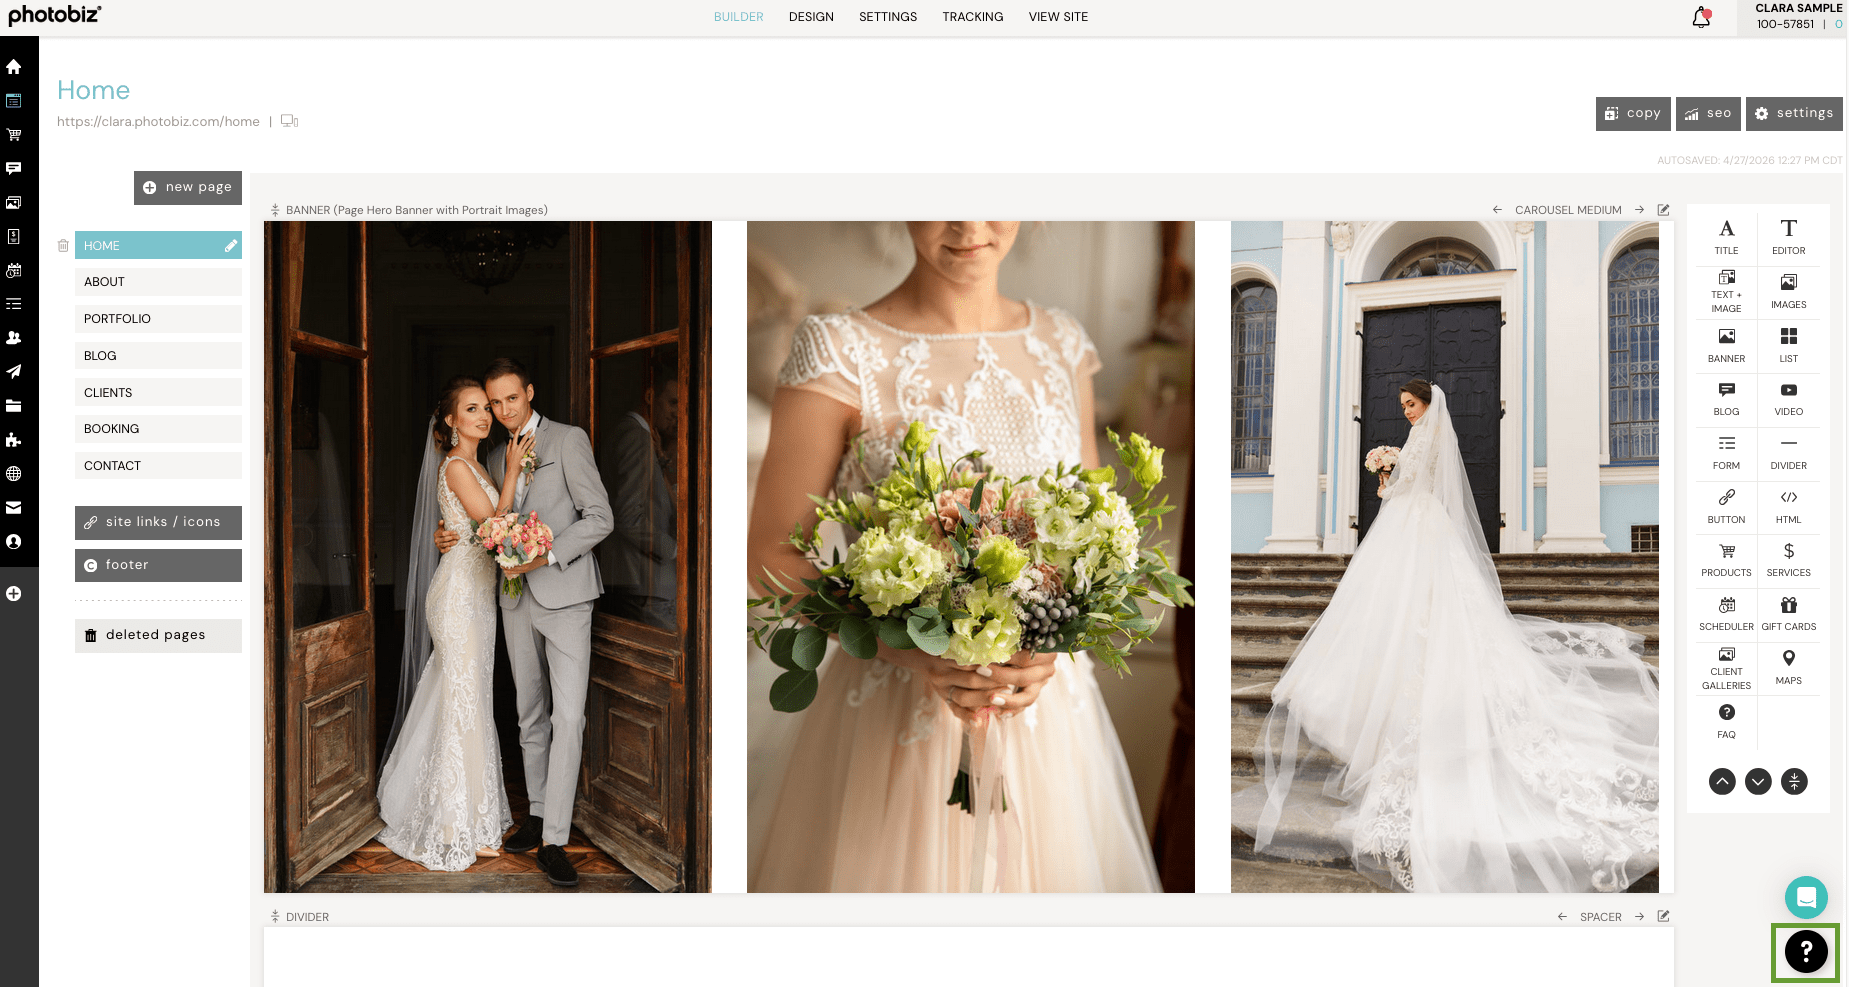Add a Client Galleries block
Image resolution: width=1849 pixels, height=987 pixels.
click(1726, 667)
